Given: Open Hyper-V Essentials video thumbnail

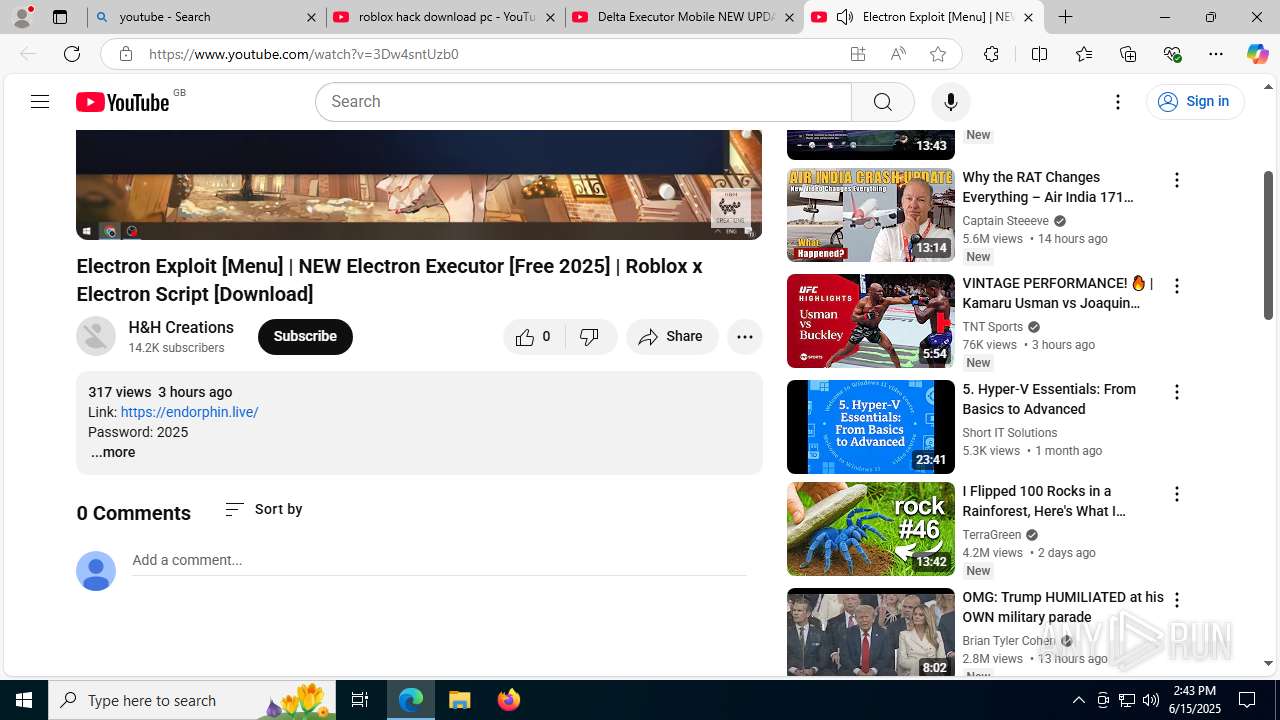Looking at the screenshot, I should [870, 427].
